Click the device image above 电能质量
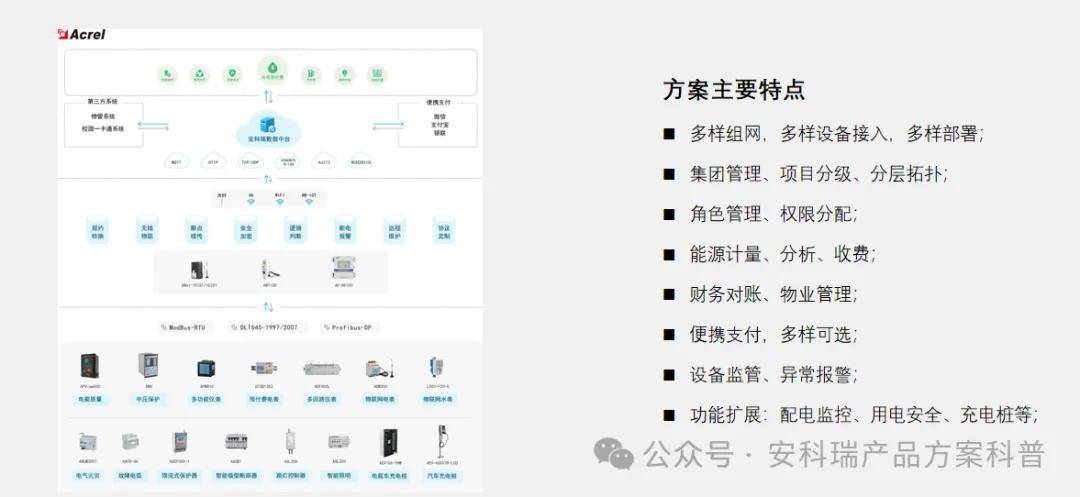The height and width of the screenshot is (497, 1080). 90,366
